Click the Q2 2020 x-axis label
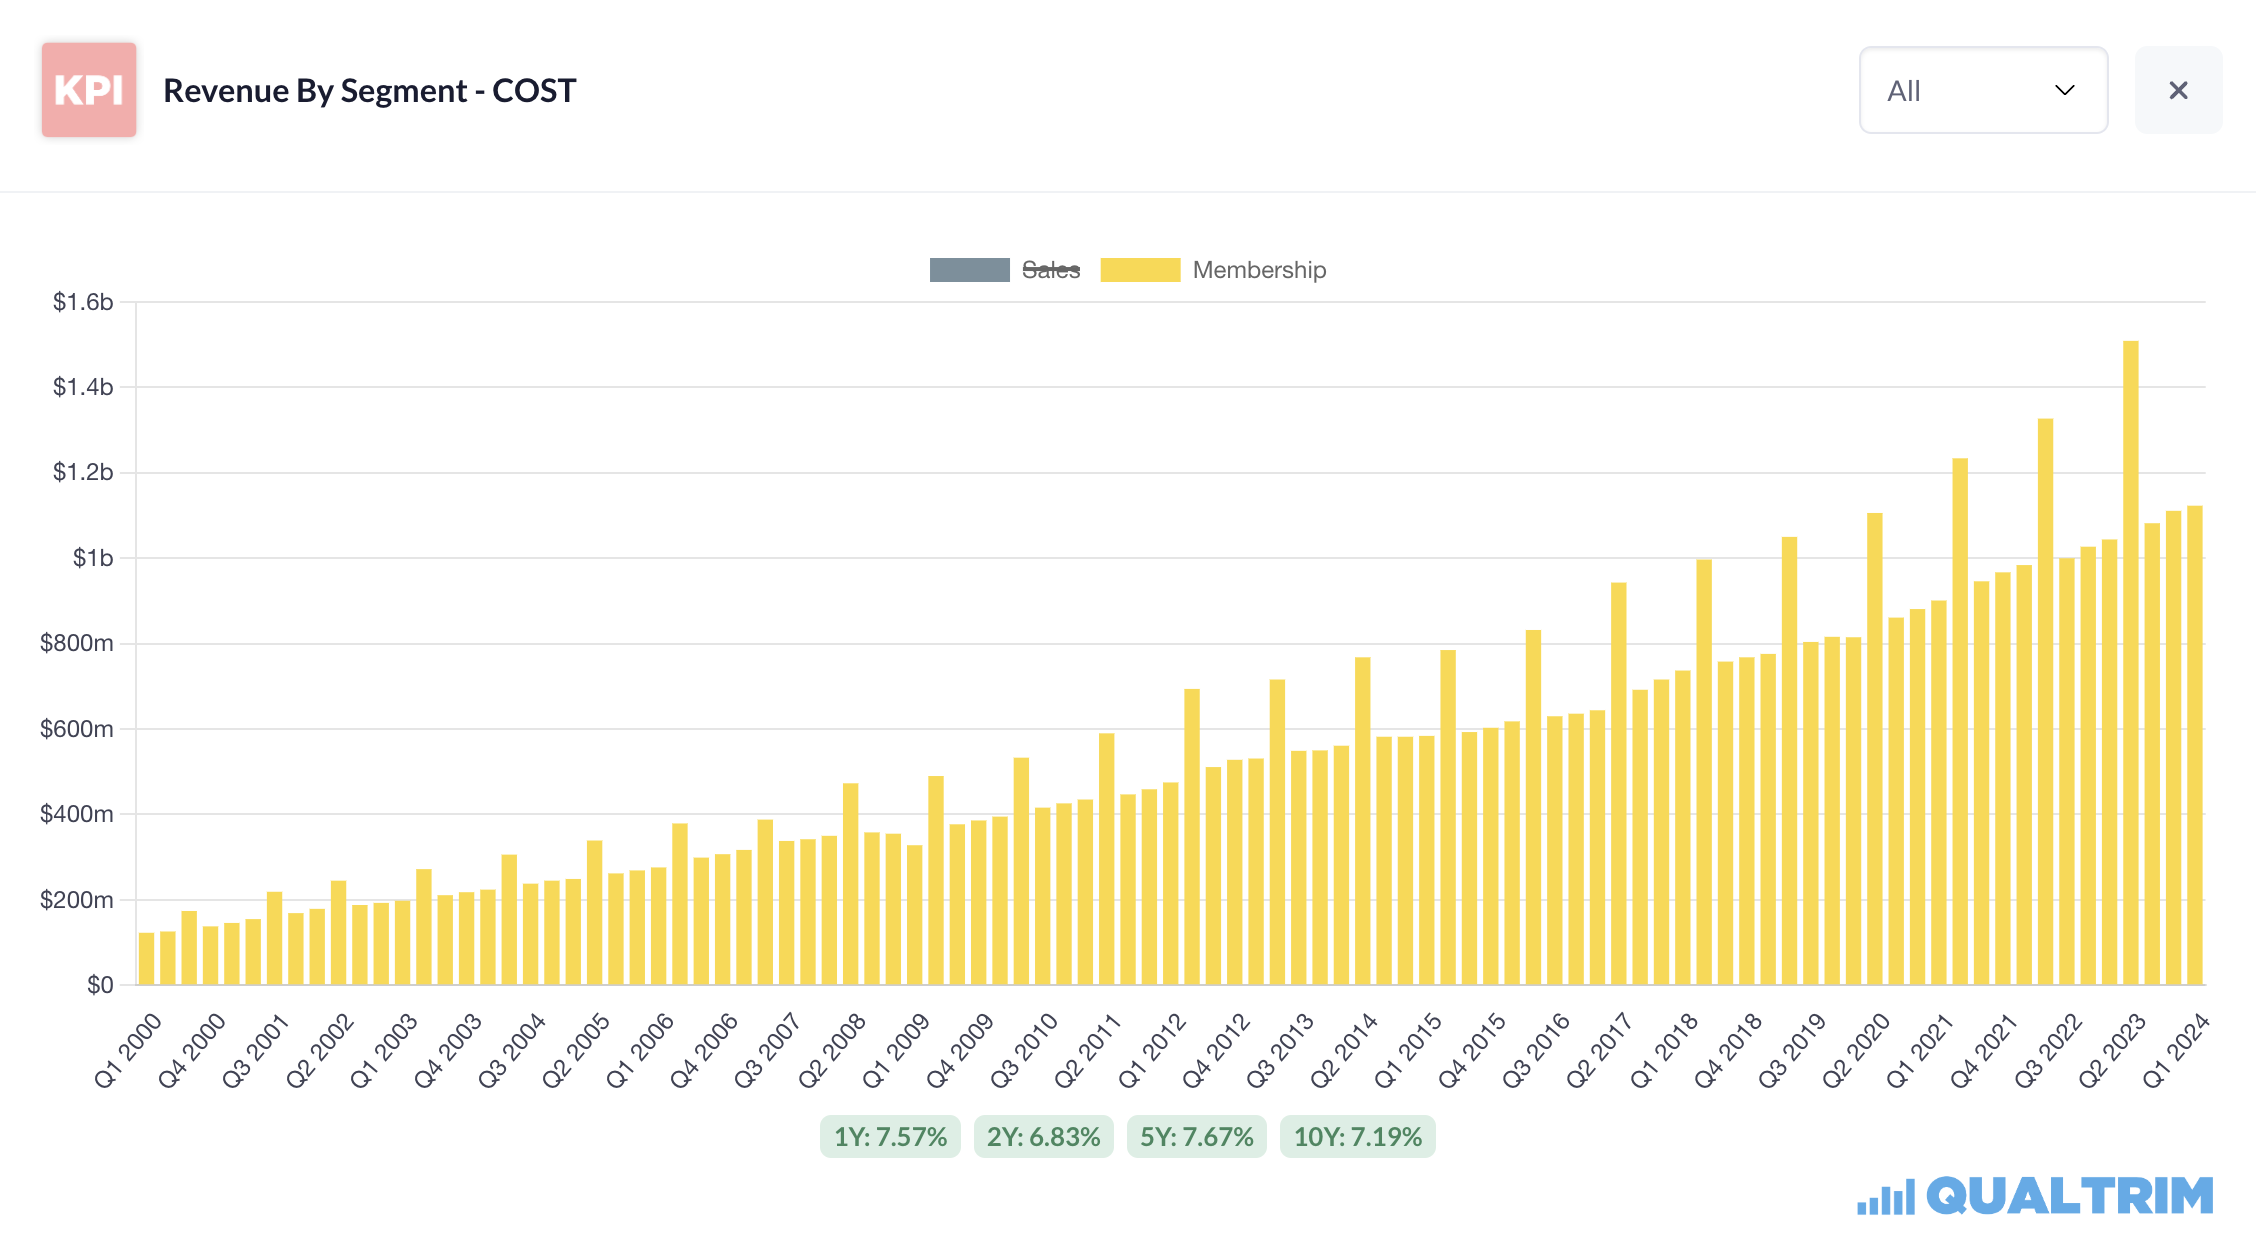Image resolution: width=2256 pixels, height=1252 pixels. click(x=1855, y=1050)
